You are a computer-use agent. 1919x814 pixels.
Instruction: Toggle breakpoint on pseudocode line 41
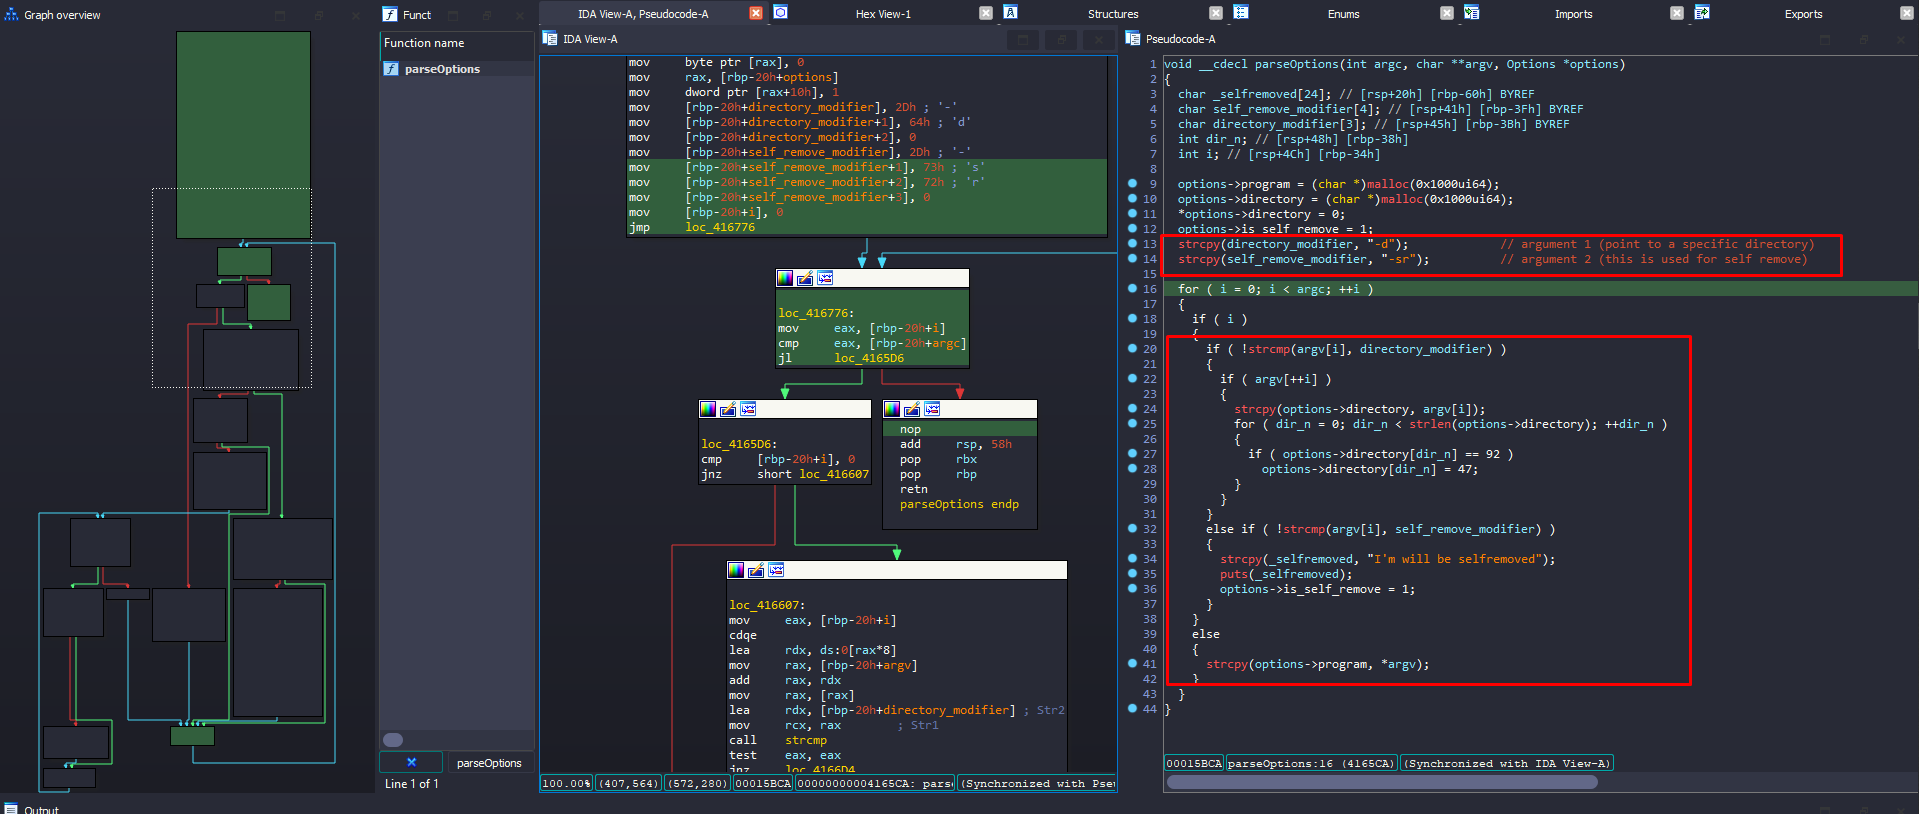1132,664
